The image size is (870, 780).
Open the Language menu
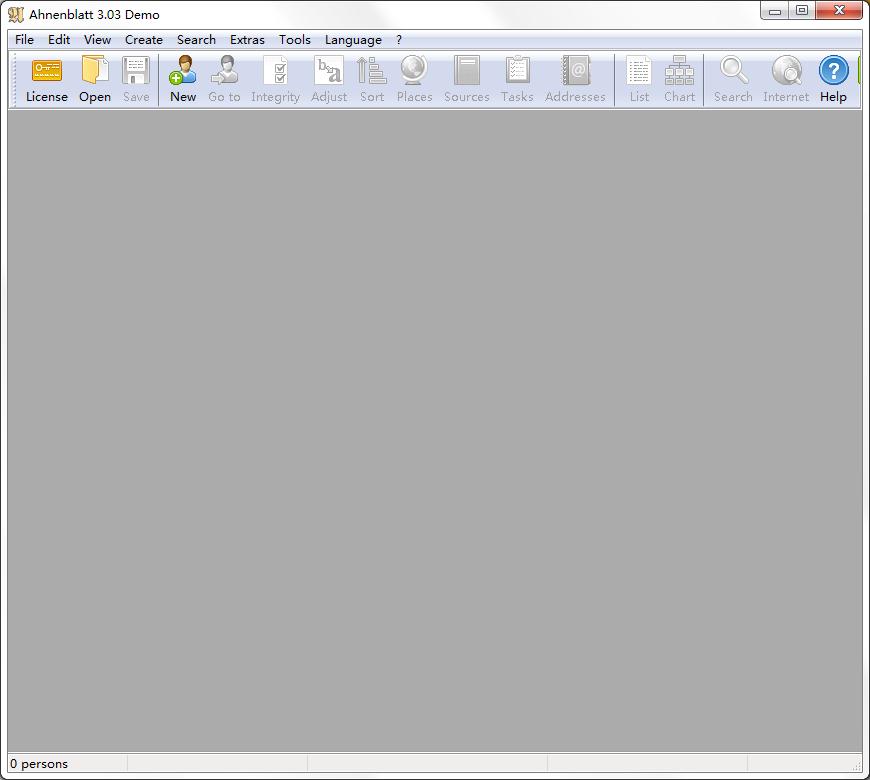(353, 40)
